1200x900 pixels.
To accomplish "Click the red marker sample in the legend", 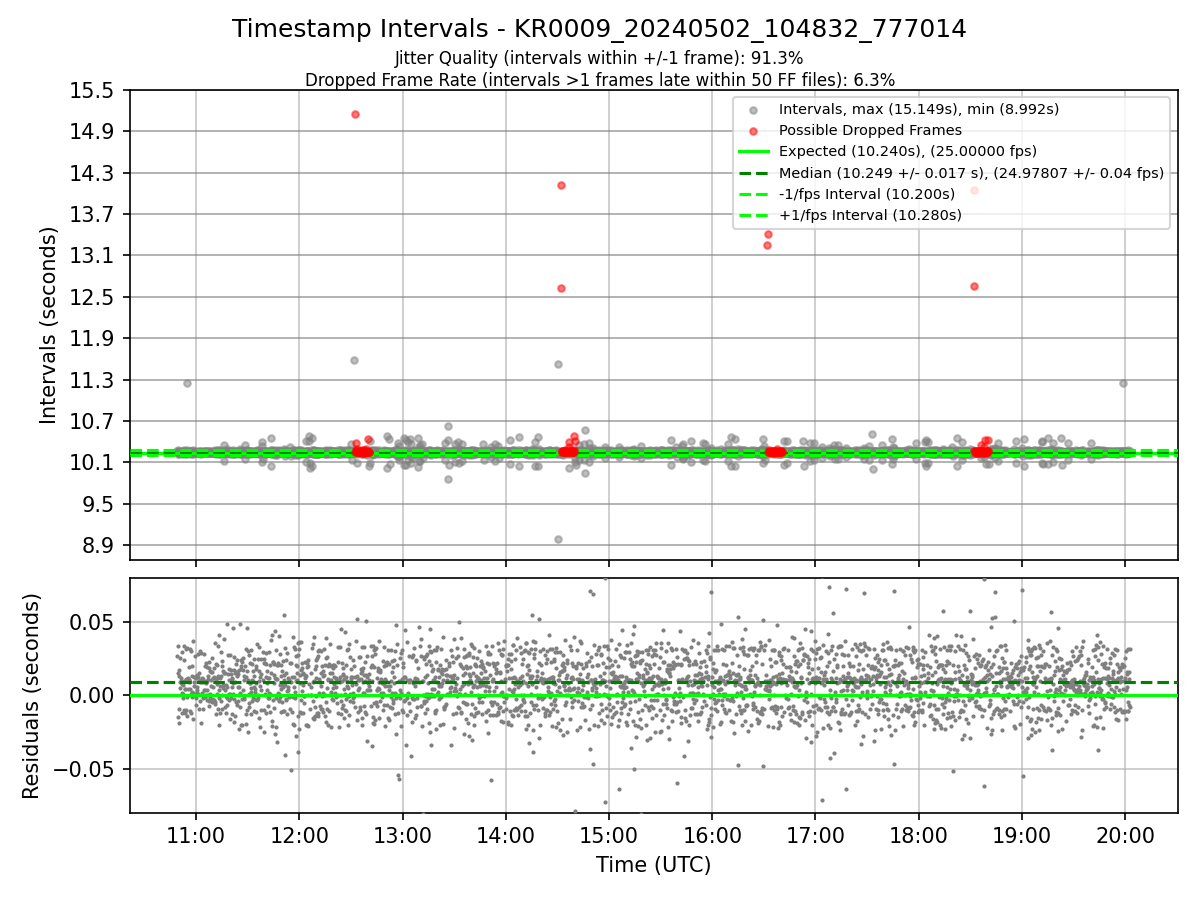I will (753, 131).
